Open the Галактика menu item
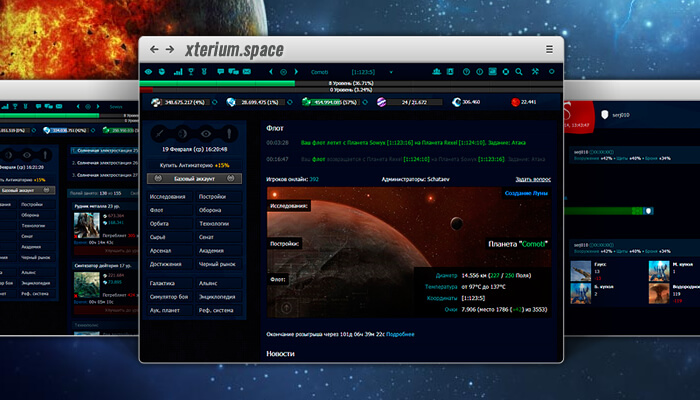This screenshot has height=400, width=700. coord(170,283)
